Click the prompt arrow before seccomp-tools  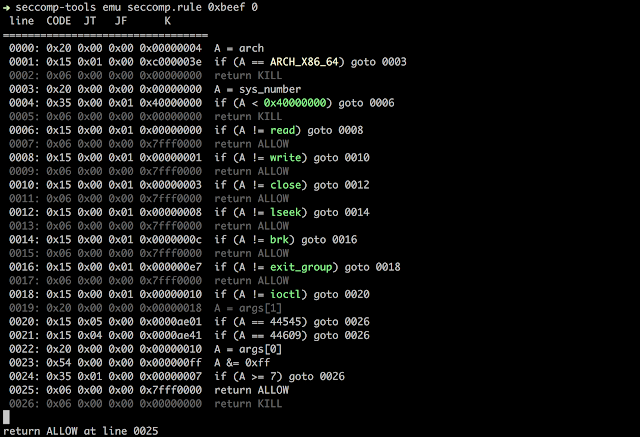click(6, 7)
